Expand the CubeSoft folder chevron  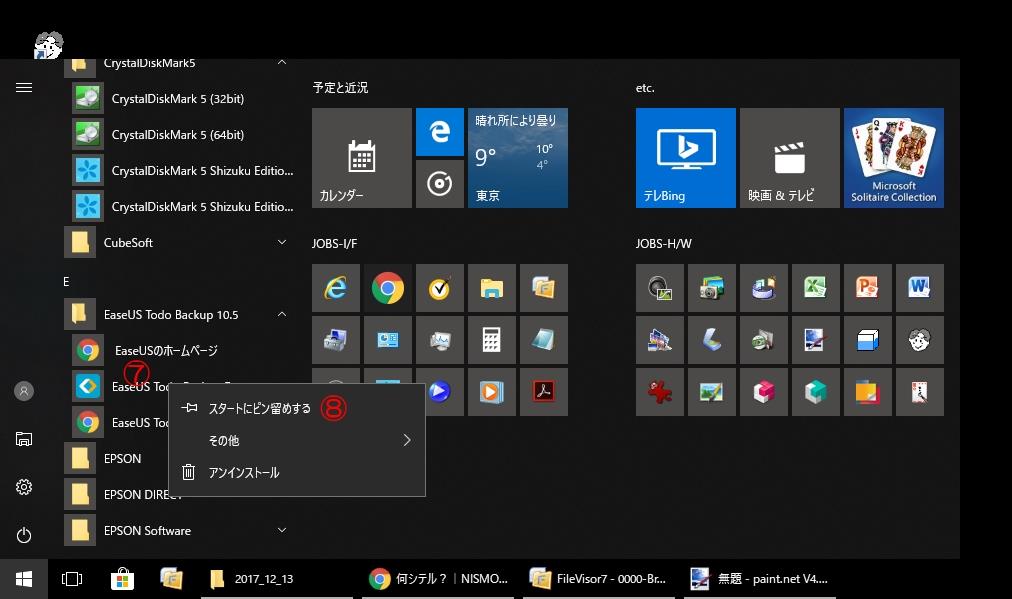pyautogui.click(x=282, y=242)
